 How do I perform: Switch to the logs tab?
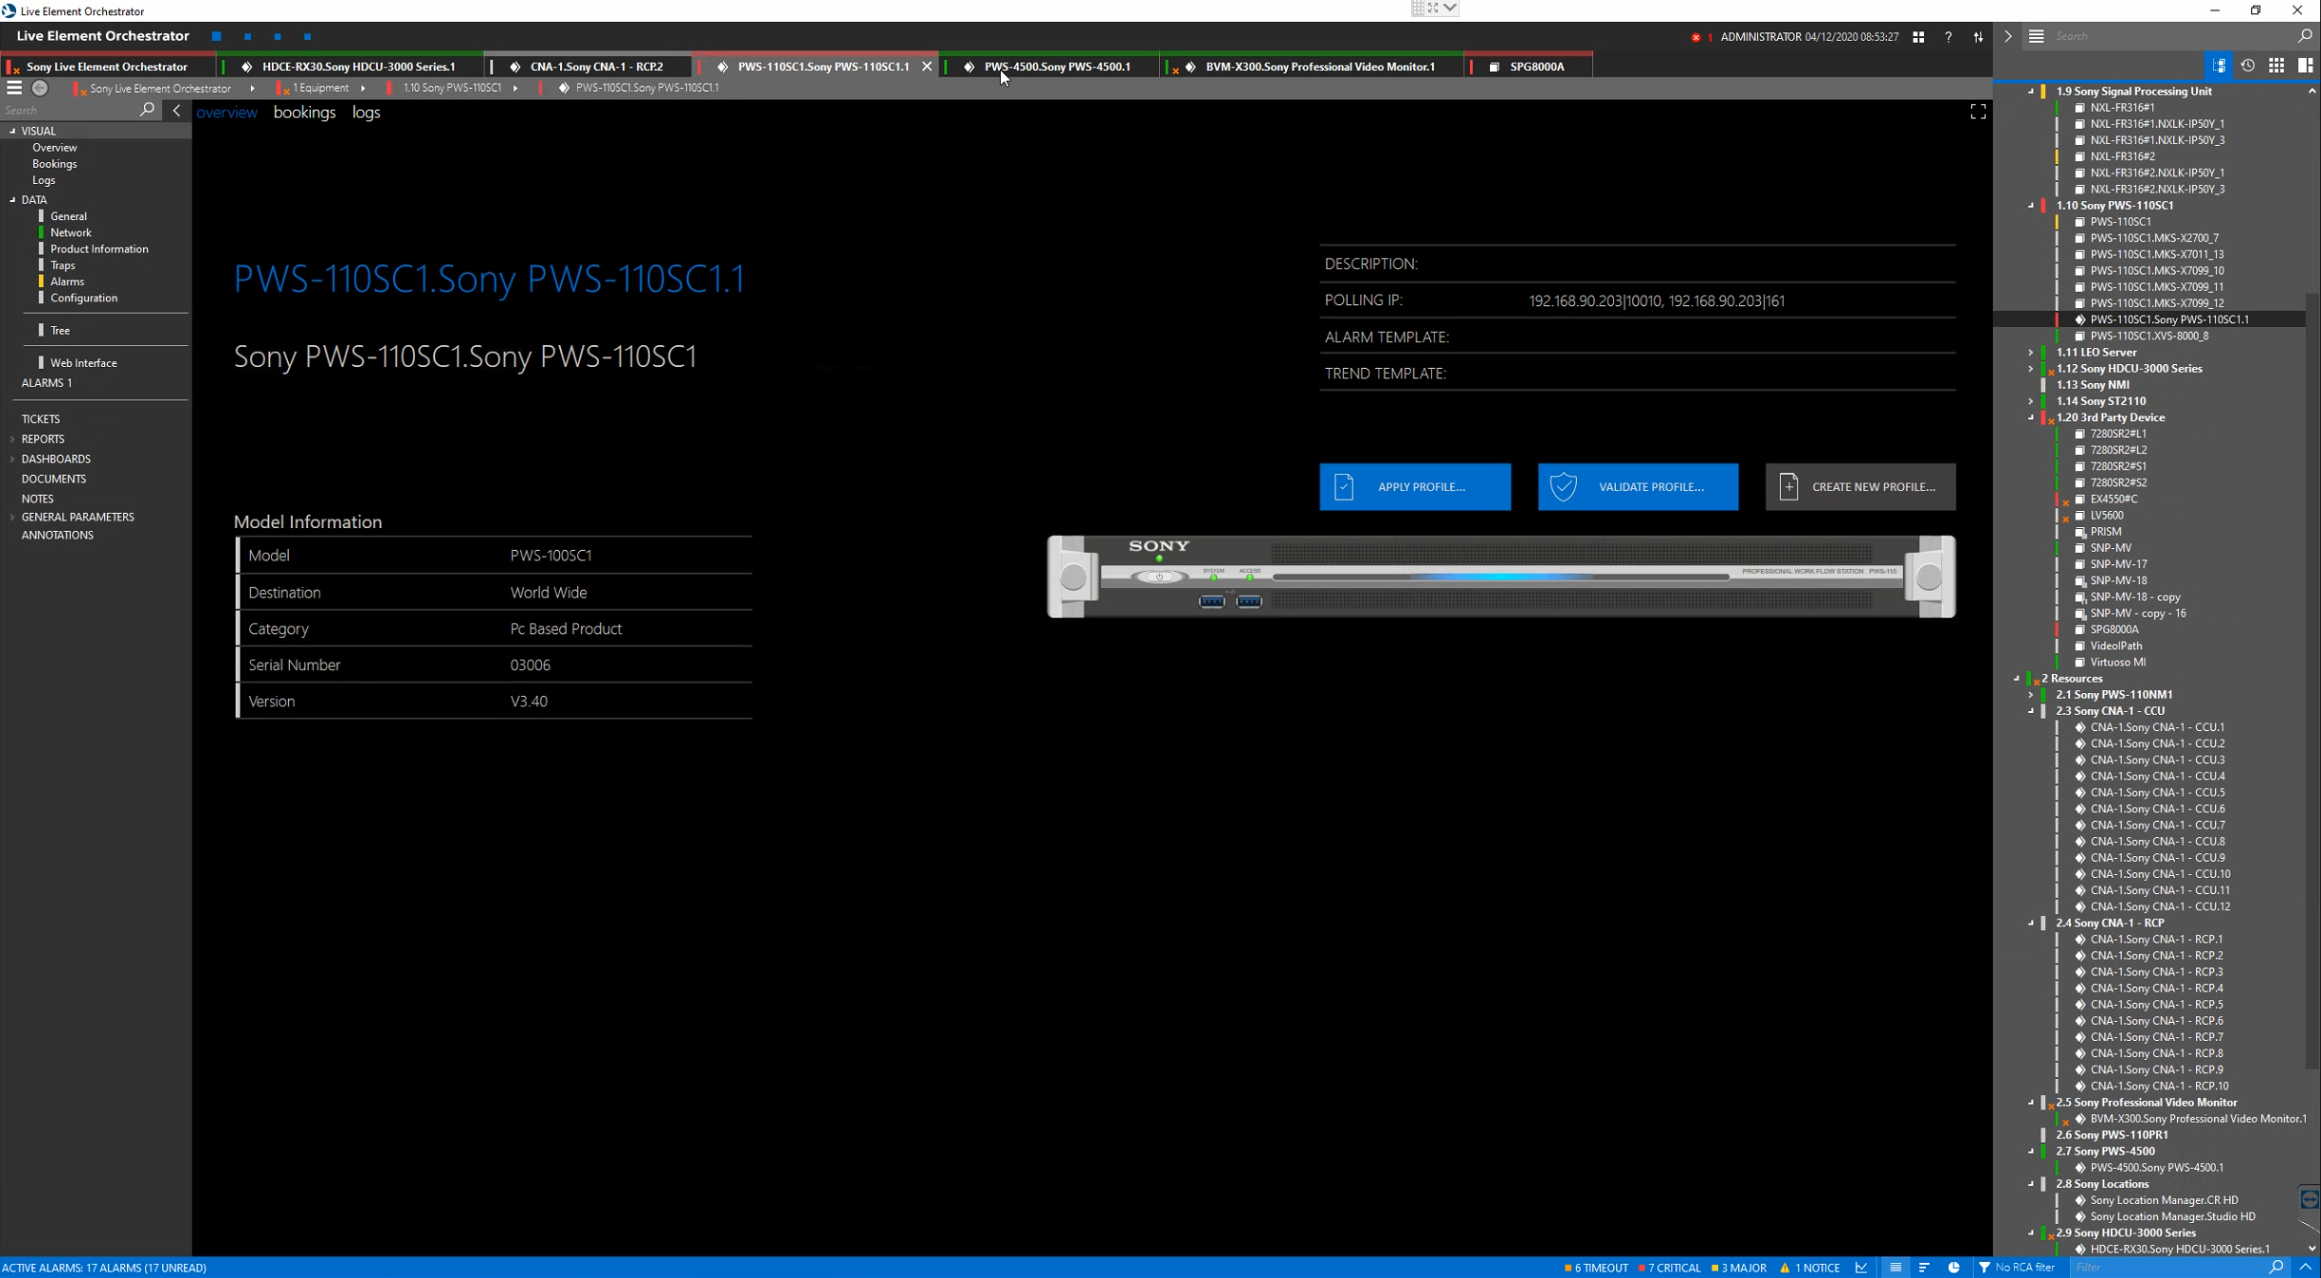click(x=366, y=112)
